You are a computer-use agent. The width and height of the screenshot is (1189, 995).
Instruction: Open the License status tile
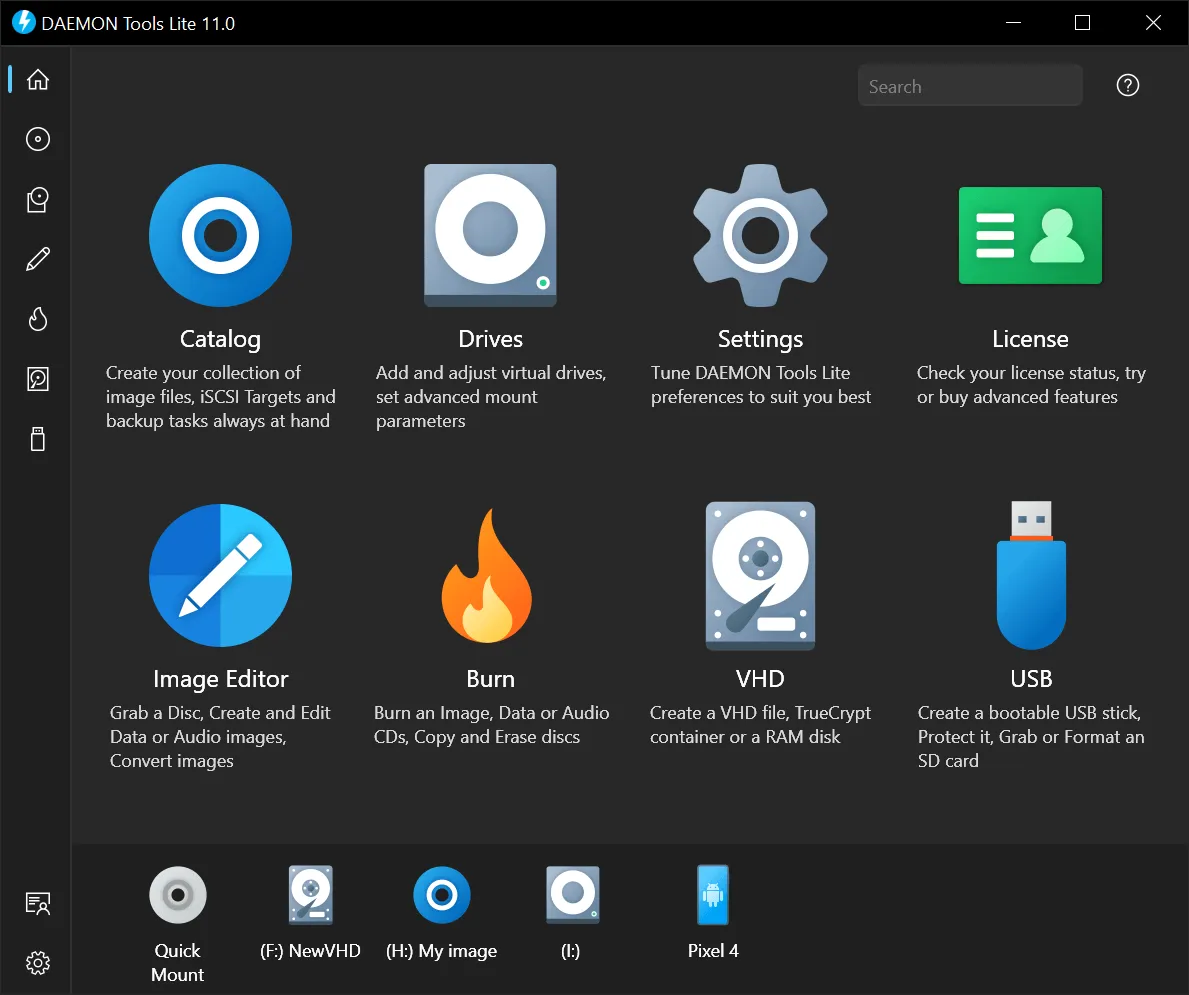pos(1030,235)
